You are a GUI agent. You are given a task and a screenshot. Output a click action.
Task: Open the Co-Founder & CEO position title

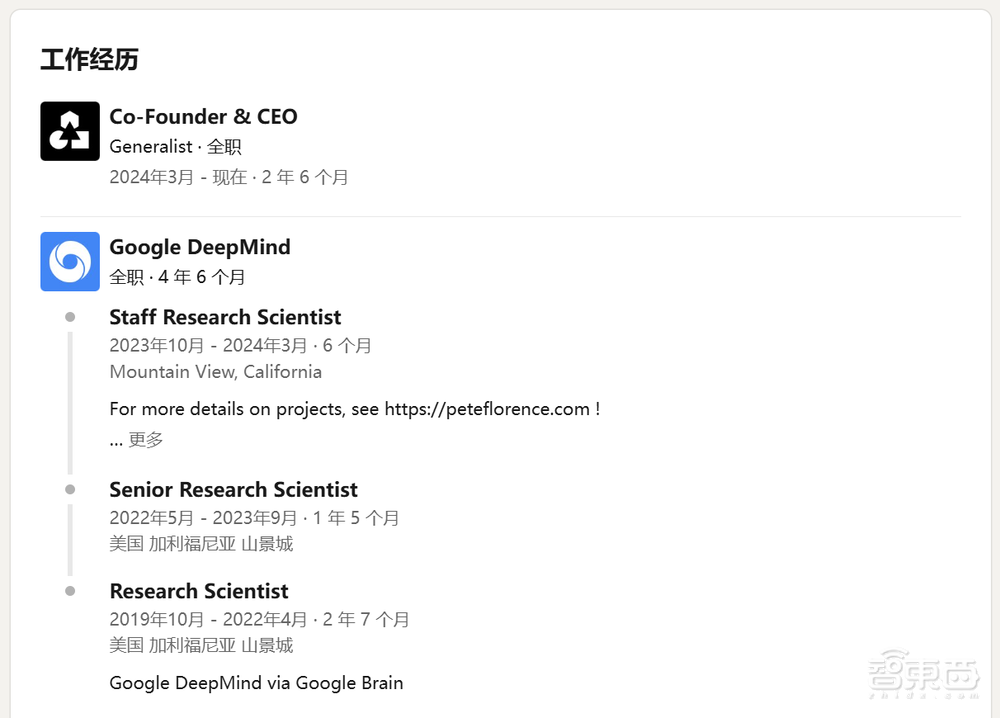pyautogui.click(x=203, y=117)
